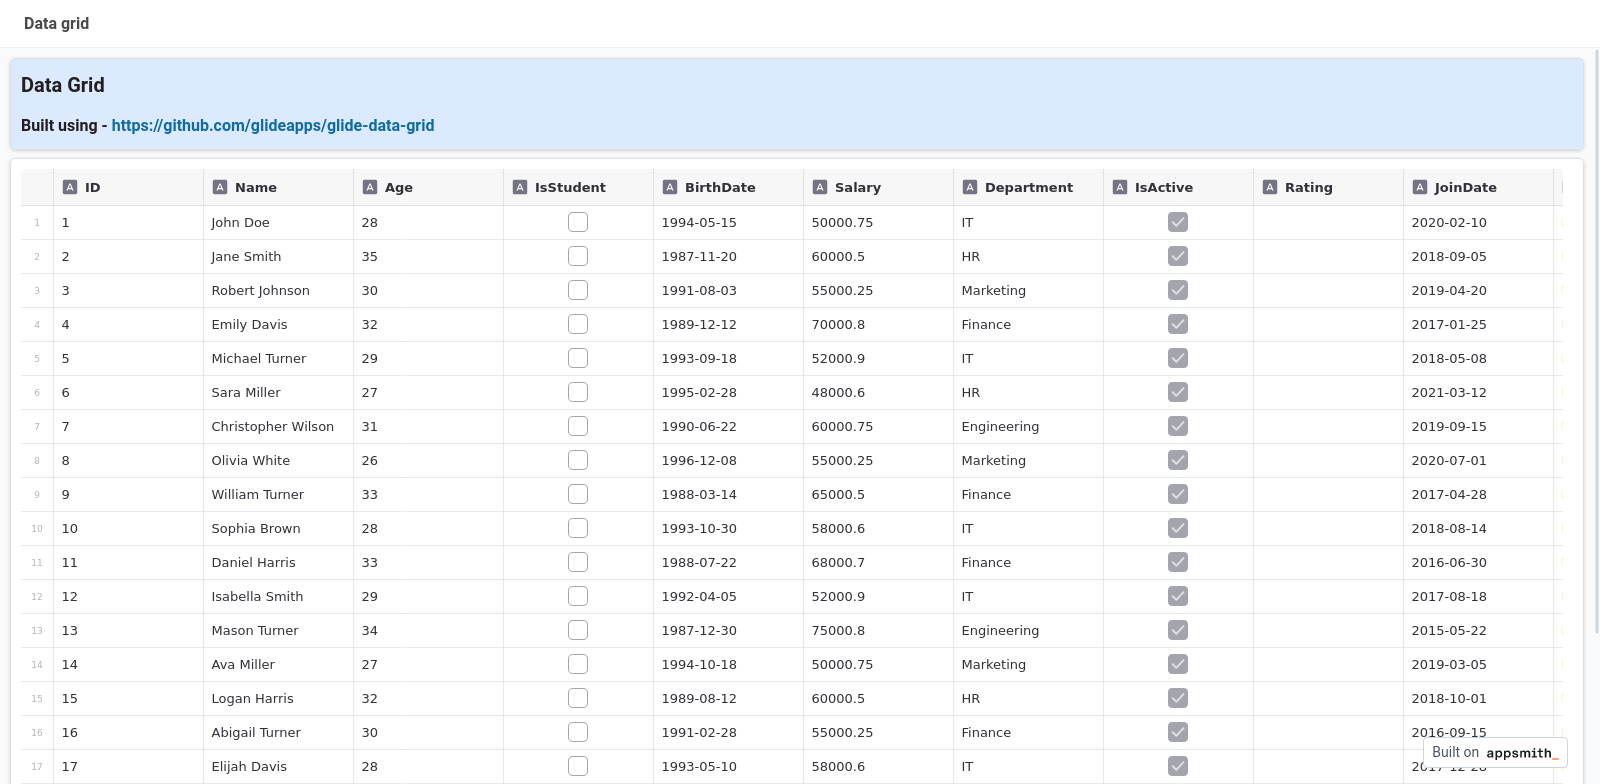The height and width of the screenshot is (784, 1600).
Task: Open the glide-data-grid GitHub link
Action: [272, 125]
